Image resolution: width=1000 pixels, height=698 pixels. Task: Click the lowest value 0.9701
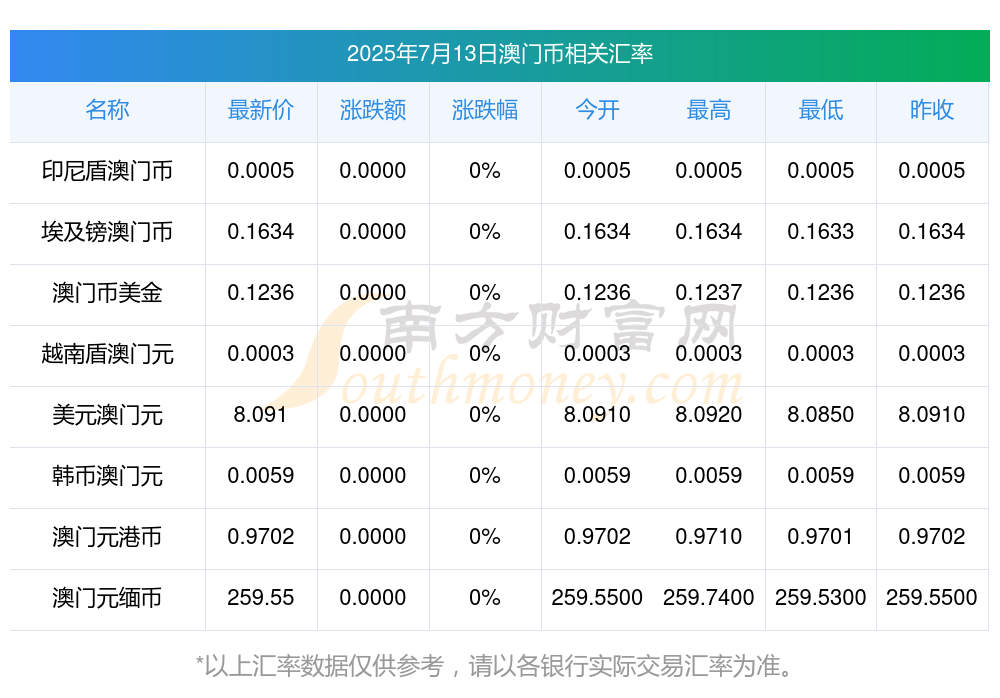click(821, 537)
